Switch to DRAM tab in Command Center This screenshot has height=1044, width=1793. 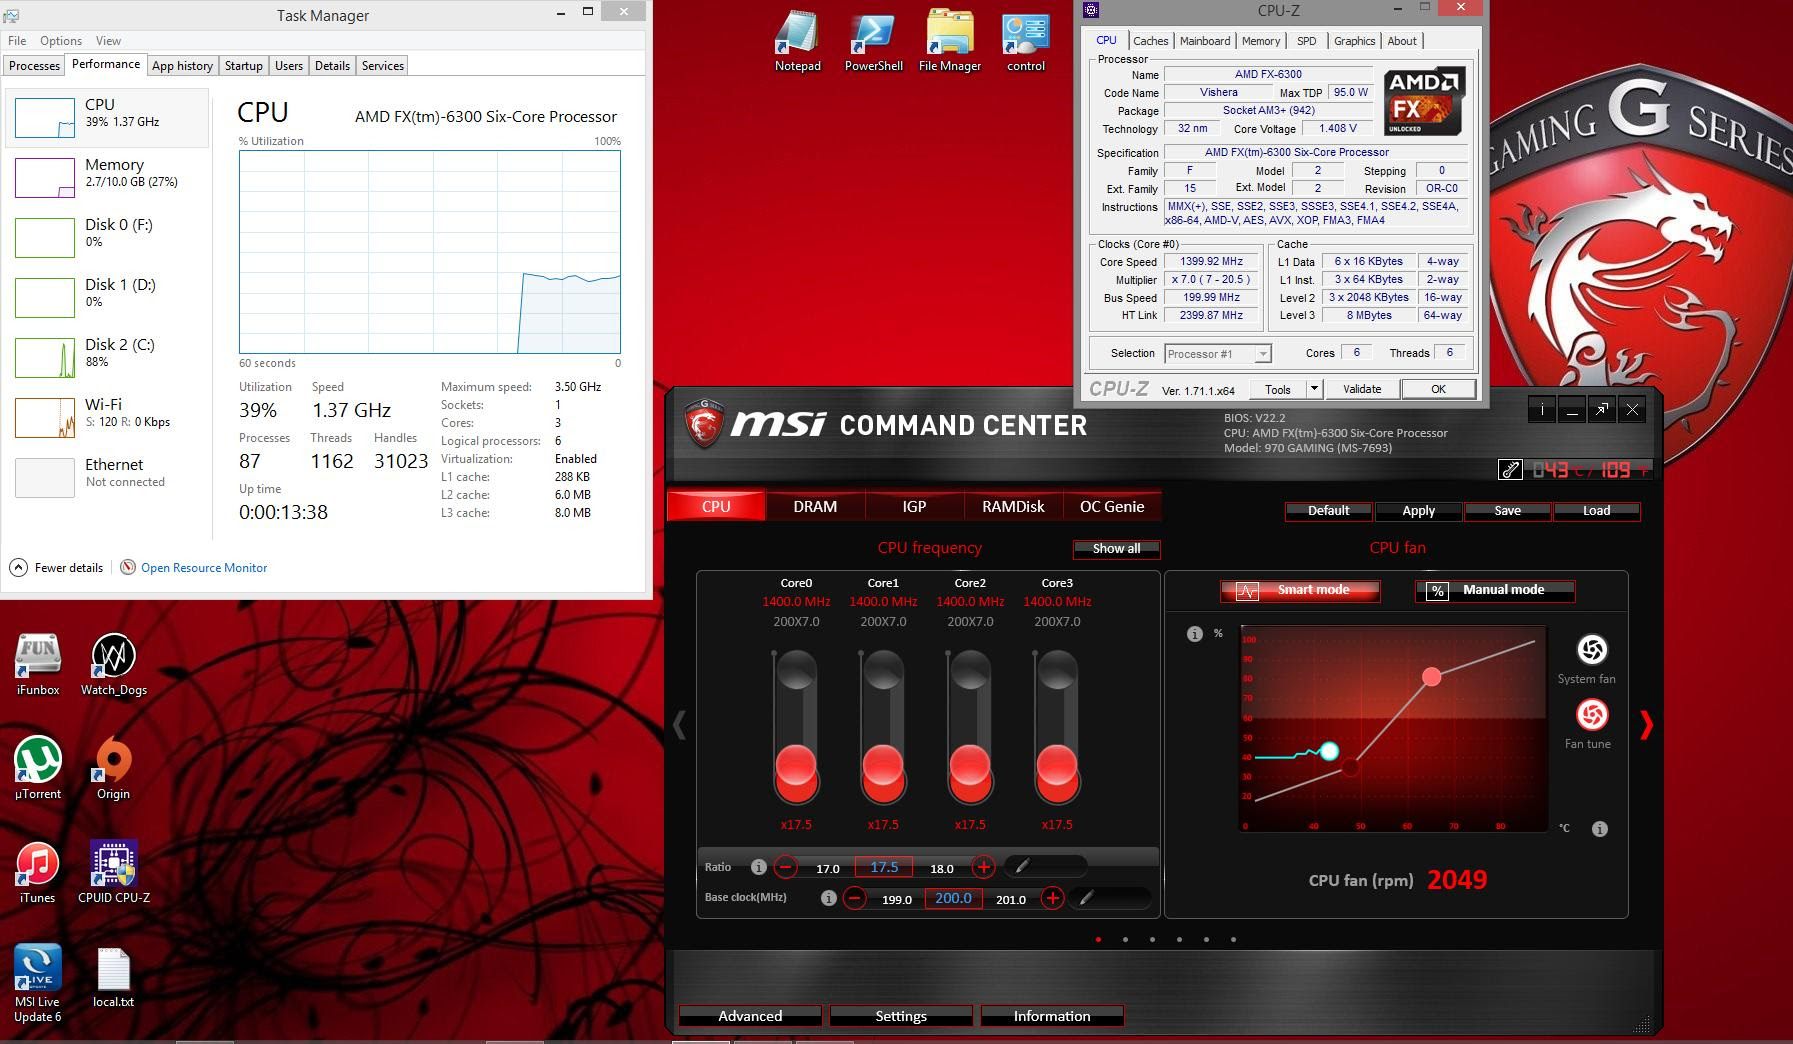coord(815,507)
